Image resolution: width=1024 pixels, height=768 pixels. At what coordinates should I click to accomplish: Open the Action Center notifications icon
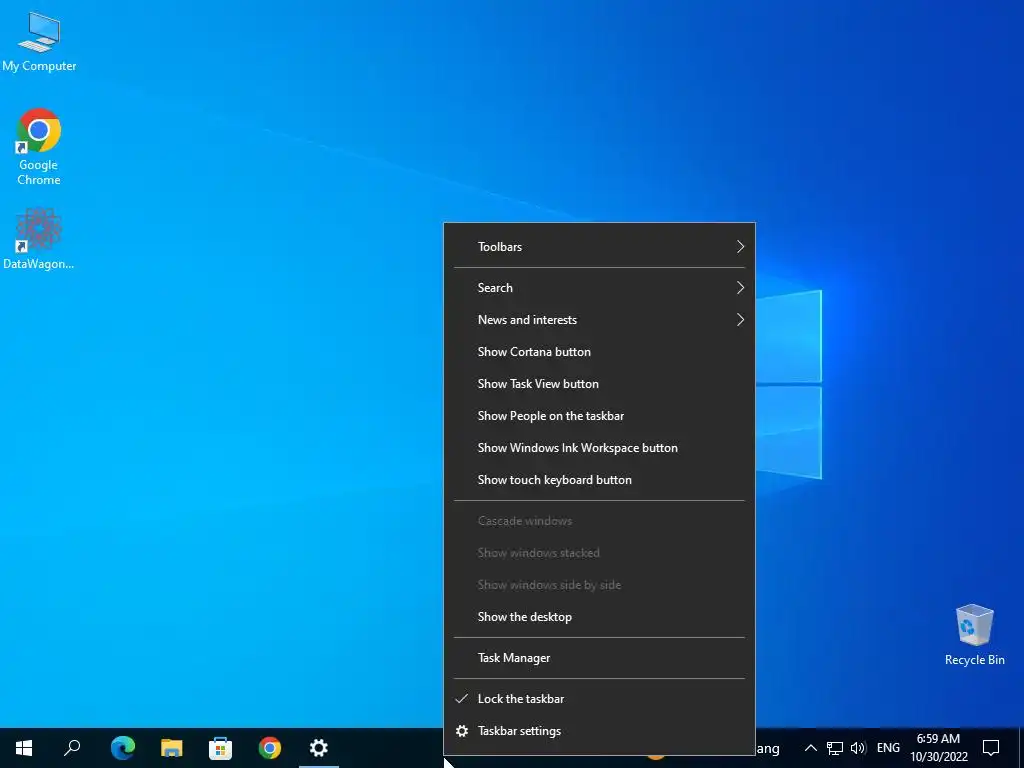tap(991, 748)
